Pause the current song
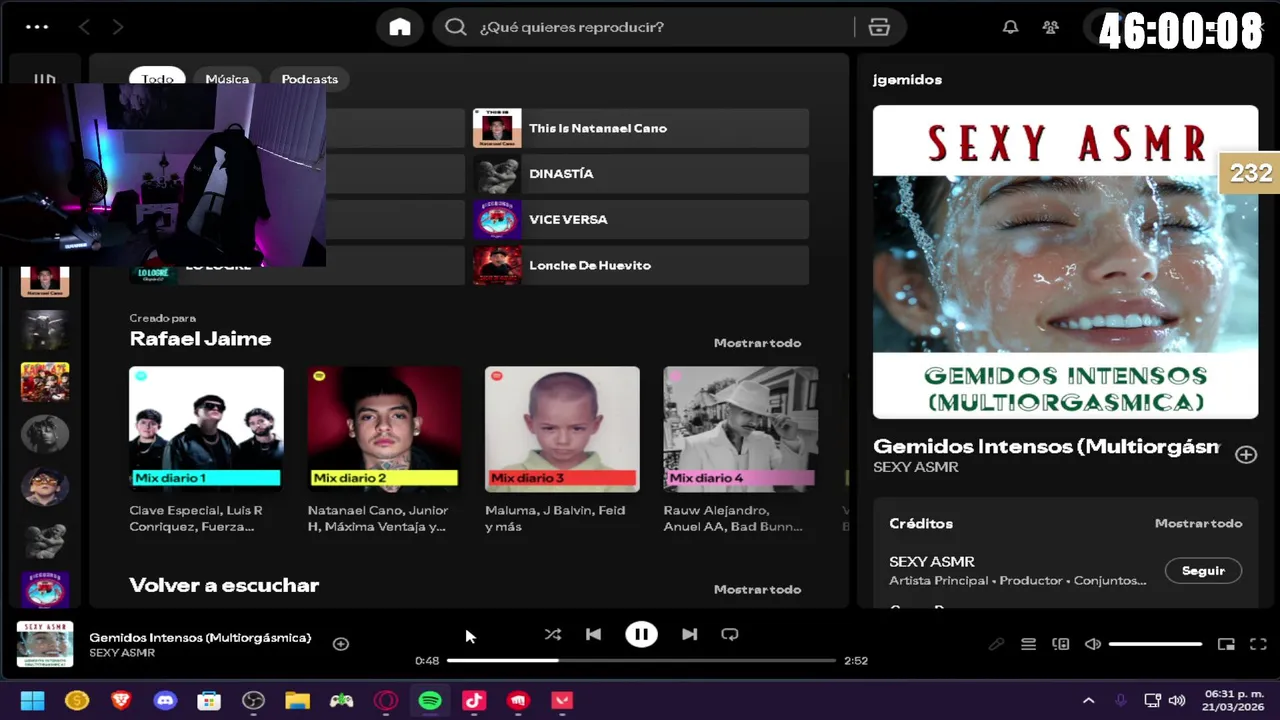Screen dimensions: 1280x720 coord(641,634)
